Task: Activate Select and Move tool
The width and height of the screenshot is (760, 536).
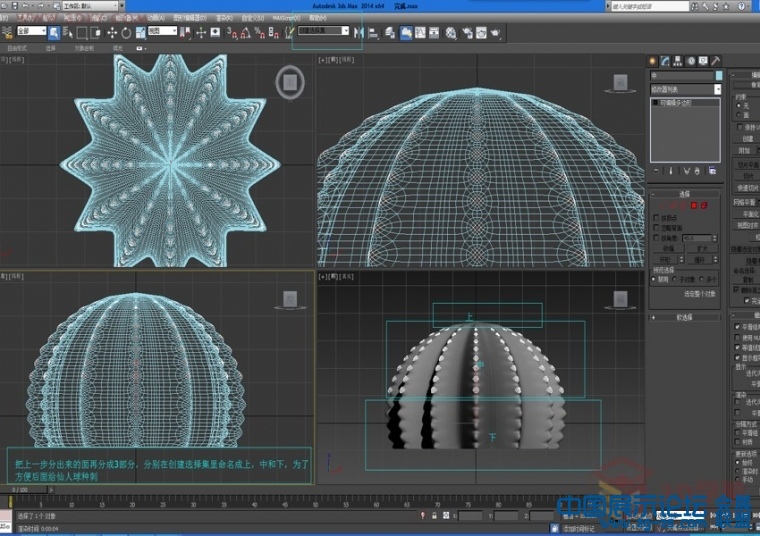Action: [x=112, y=33]
